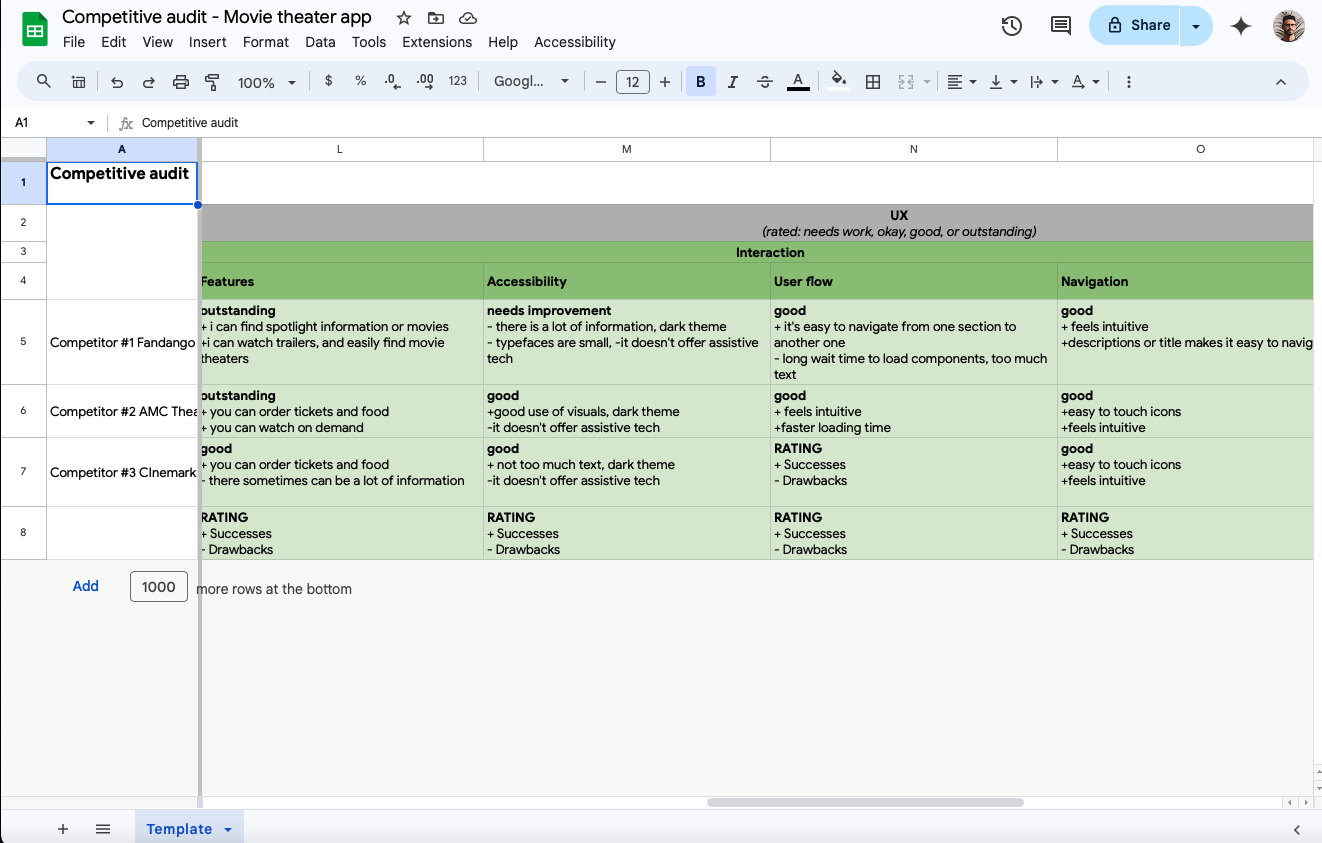Click the move to folder icon
Image resolution: width=1322 pixels, height=843 pixels.
pyautogui.click(x=436, y=18)
